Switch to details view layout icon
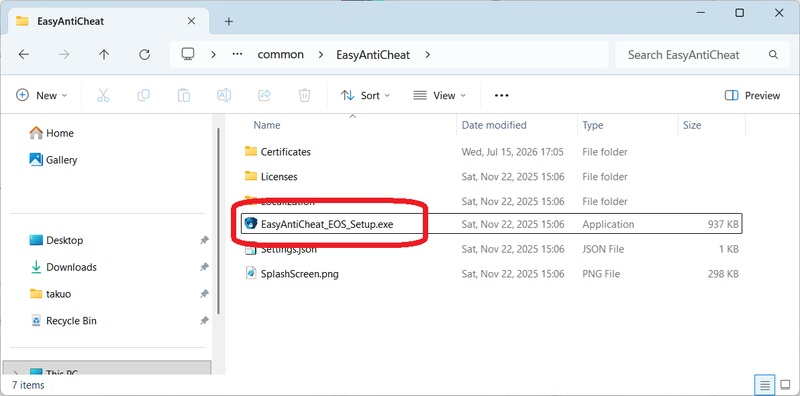 click(765, 385)
